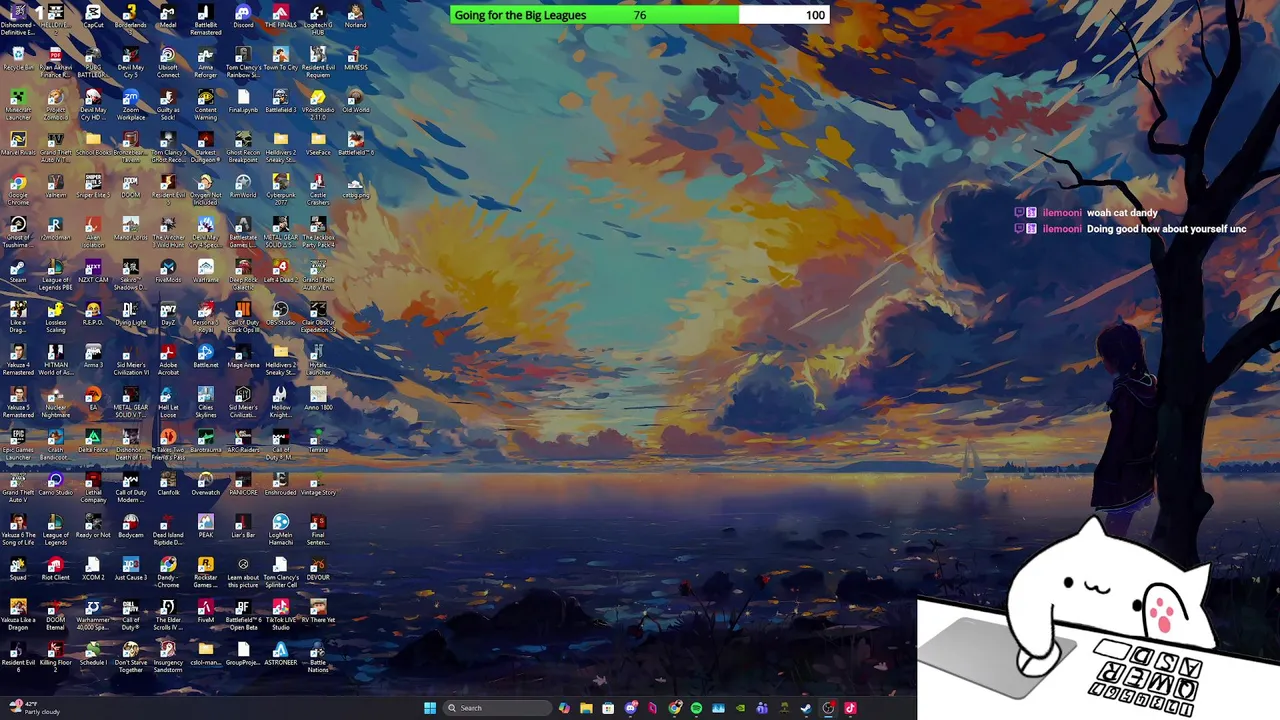Launch Borderlands 3 from the desktop
1280x720 pixels.
click(x=130, y=18)
